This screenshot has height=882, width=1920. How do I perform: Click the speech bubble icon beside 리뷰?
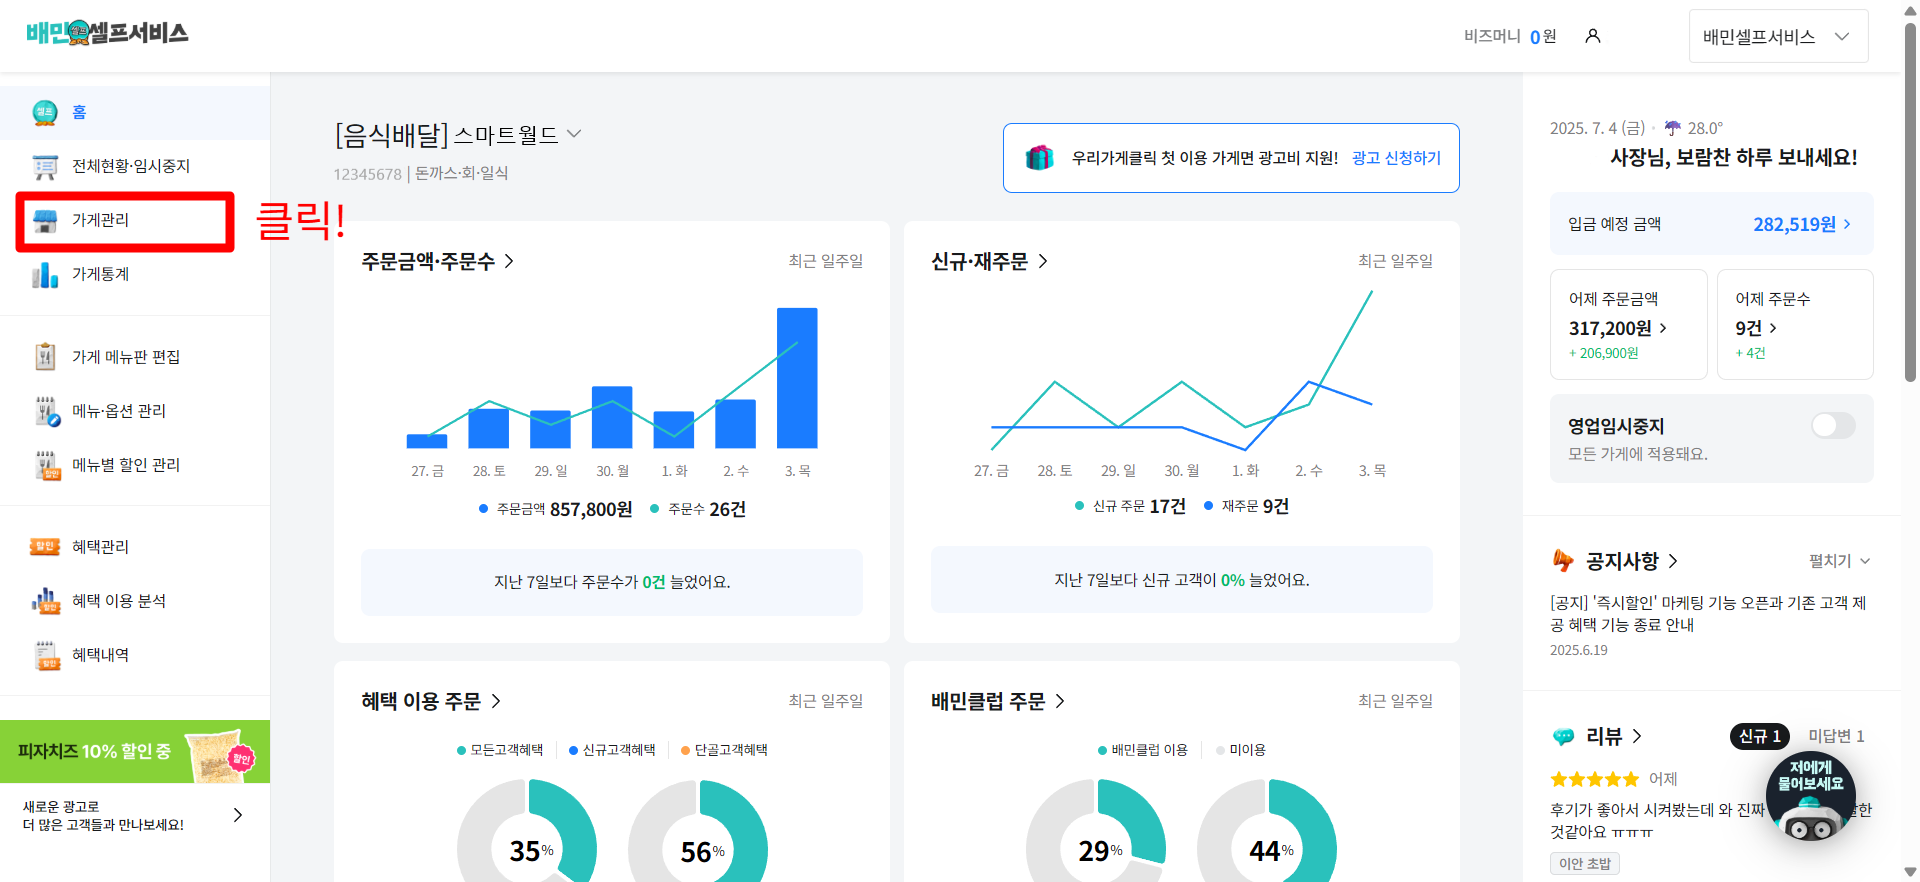coord(1563,737)
